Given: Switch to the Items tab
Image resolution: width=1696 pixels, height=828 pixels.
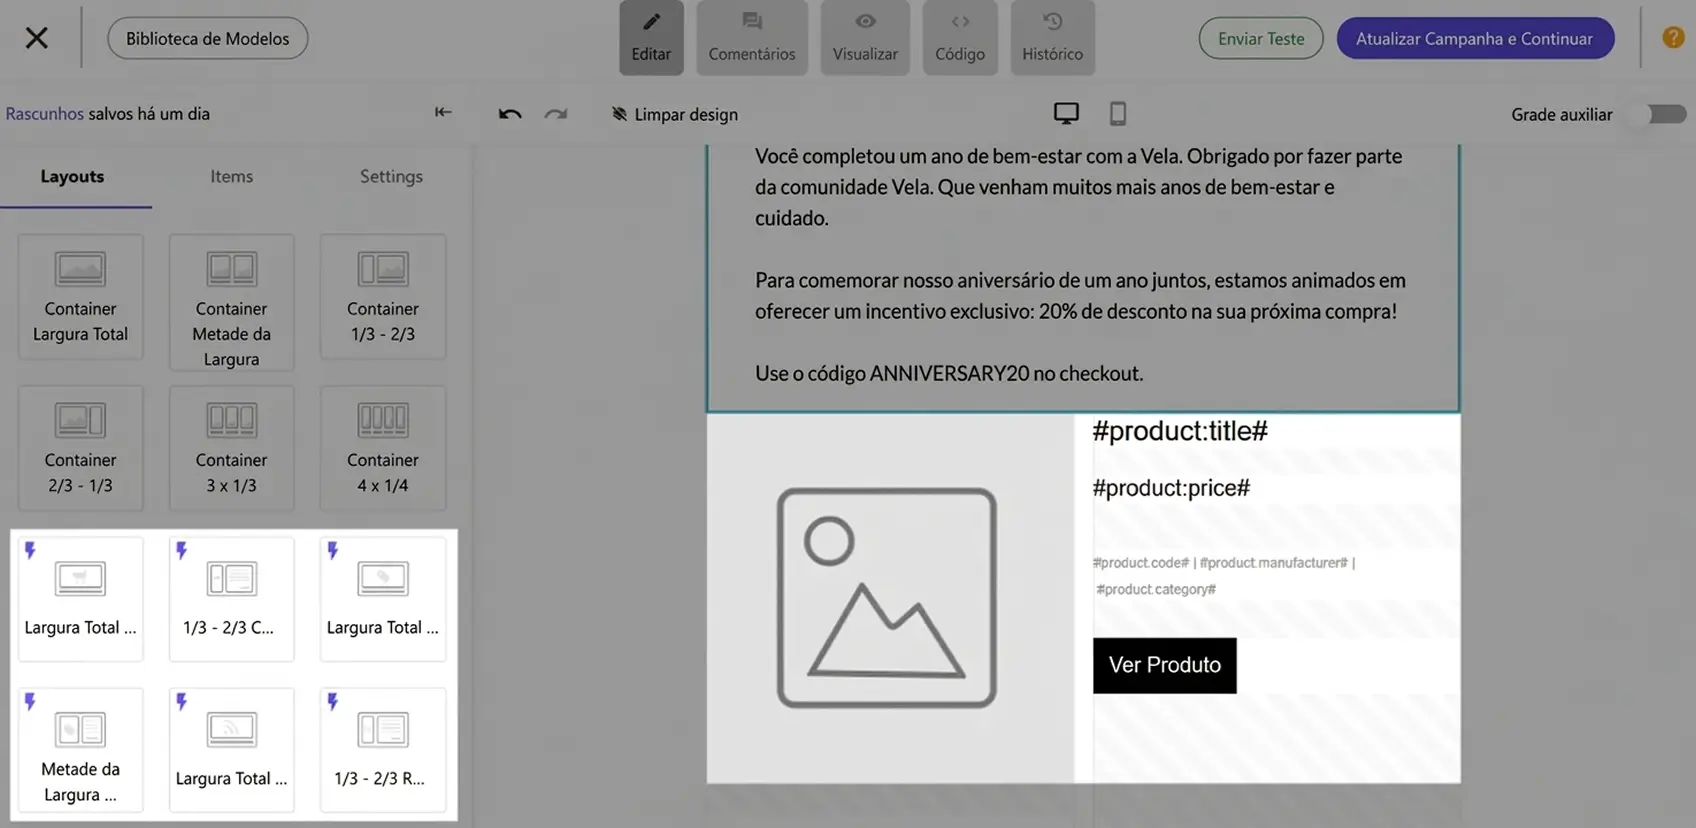Looking at the screenshot, I should (x=231, y=176).
